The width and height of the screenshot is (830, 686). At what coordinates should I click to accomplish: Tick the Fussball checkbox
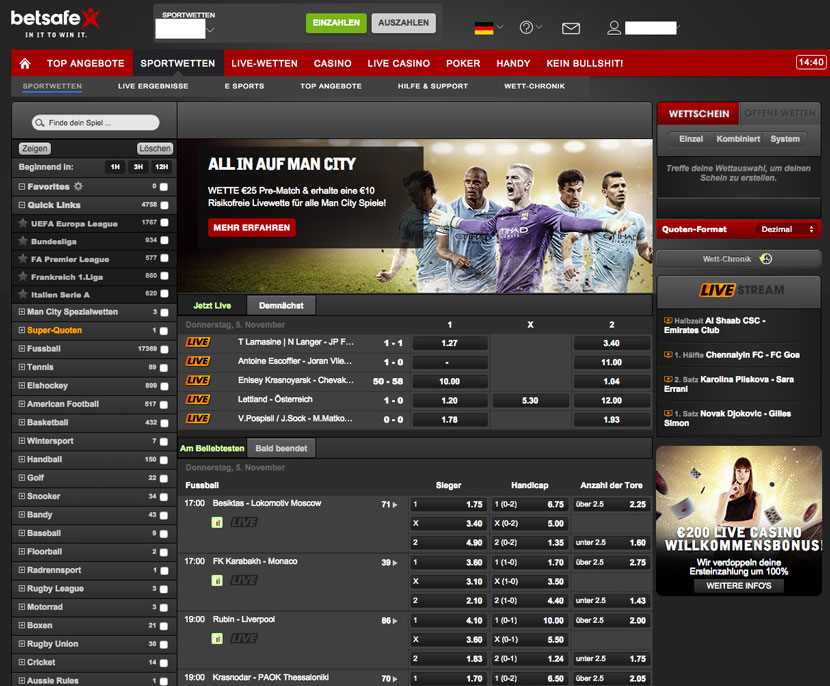164,349
